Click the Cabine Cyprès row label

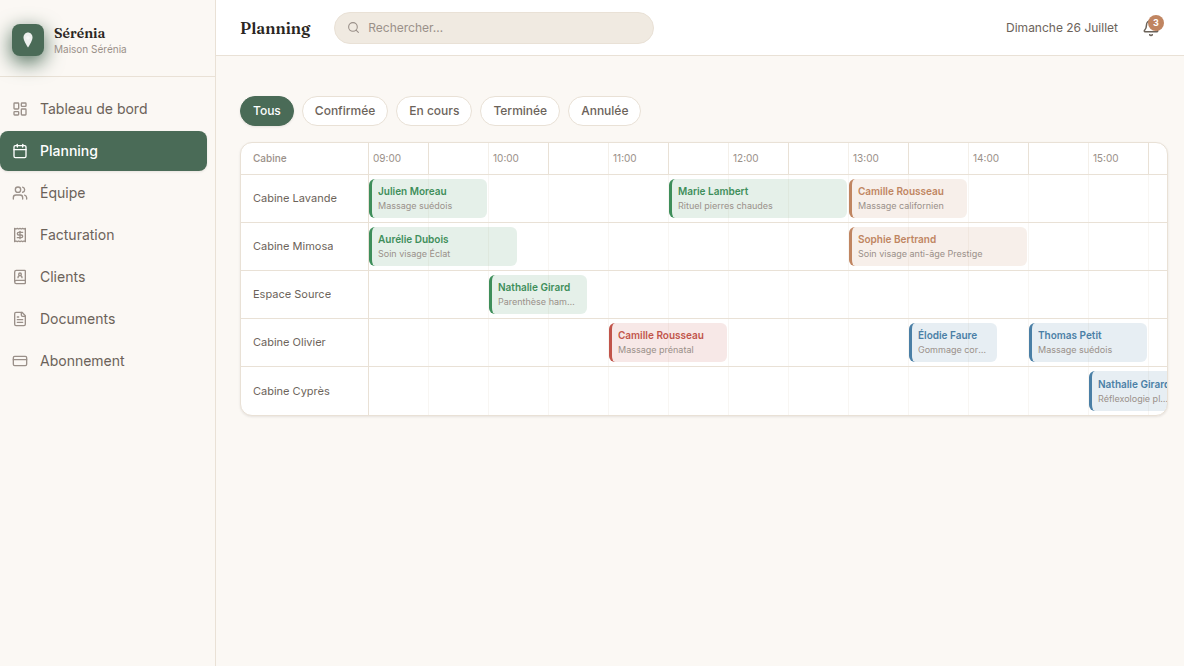point(291,391)
